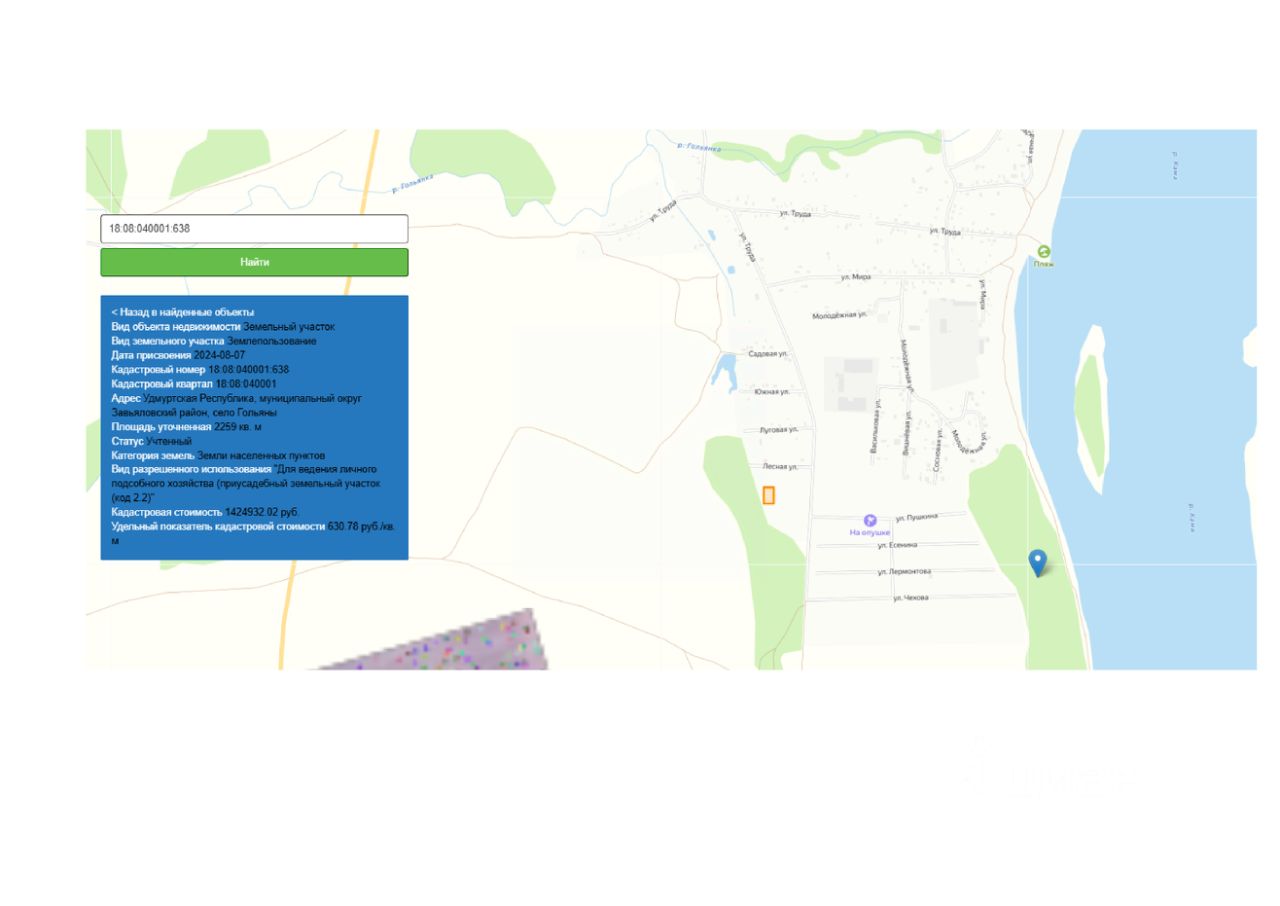Click the Статус Учтенный line

151,441
